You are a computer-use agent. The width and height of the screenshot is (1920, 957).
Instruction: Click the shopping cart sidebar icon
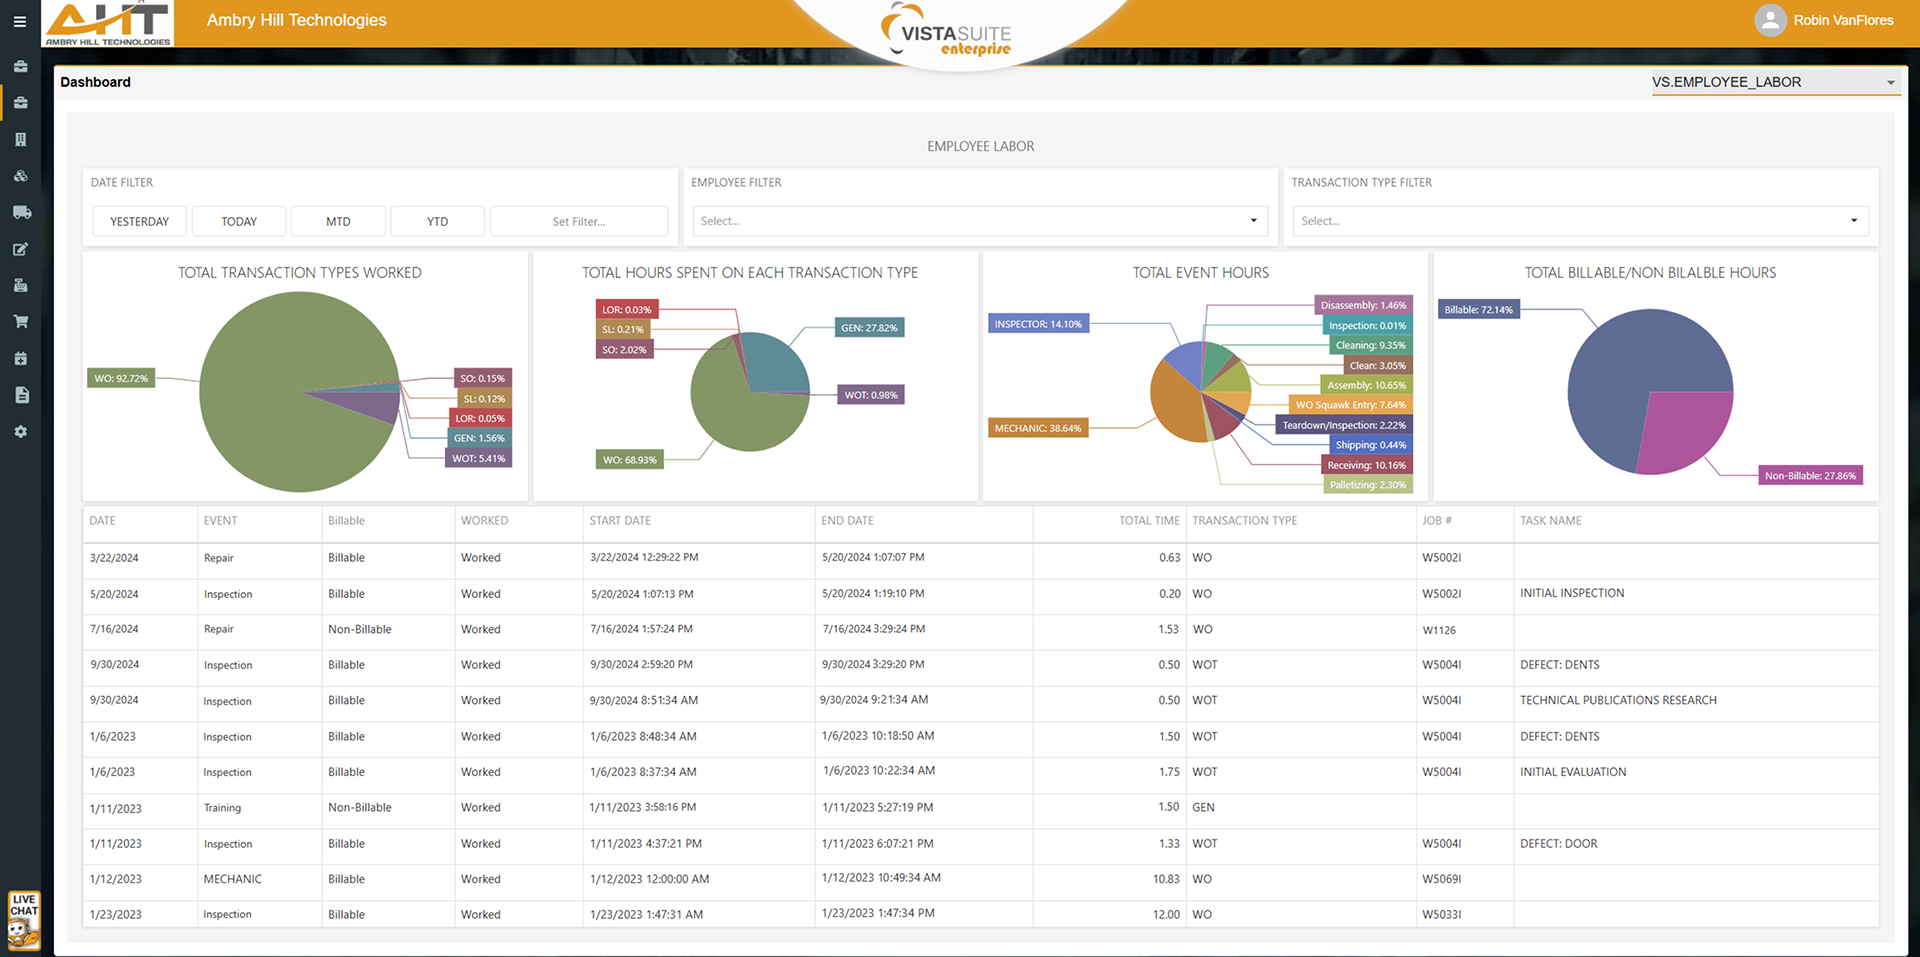pyautogui.click(x=20, y=322)
